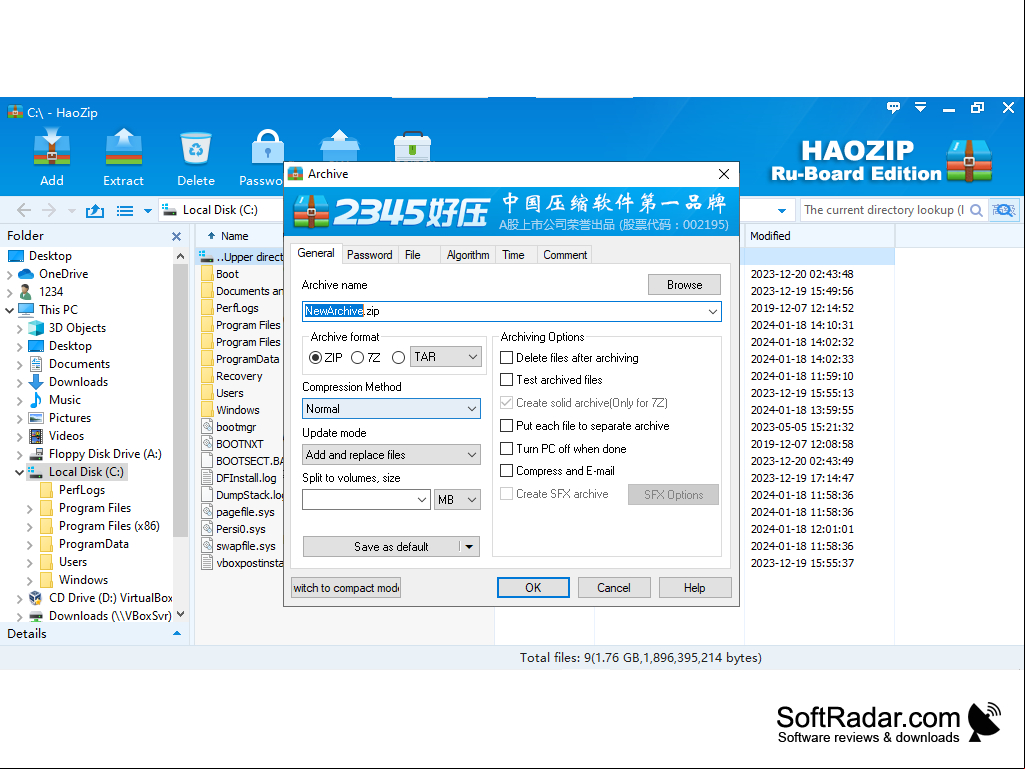The height and width of the screenshot is (769, 1025).
Task: Click the DFInstall.log file icon
Action: [x=207, y=478]
